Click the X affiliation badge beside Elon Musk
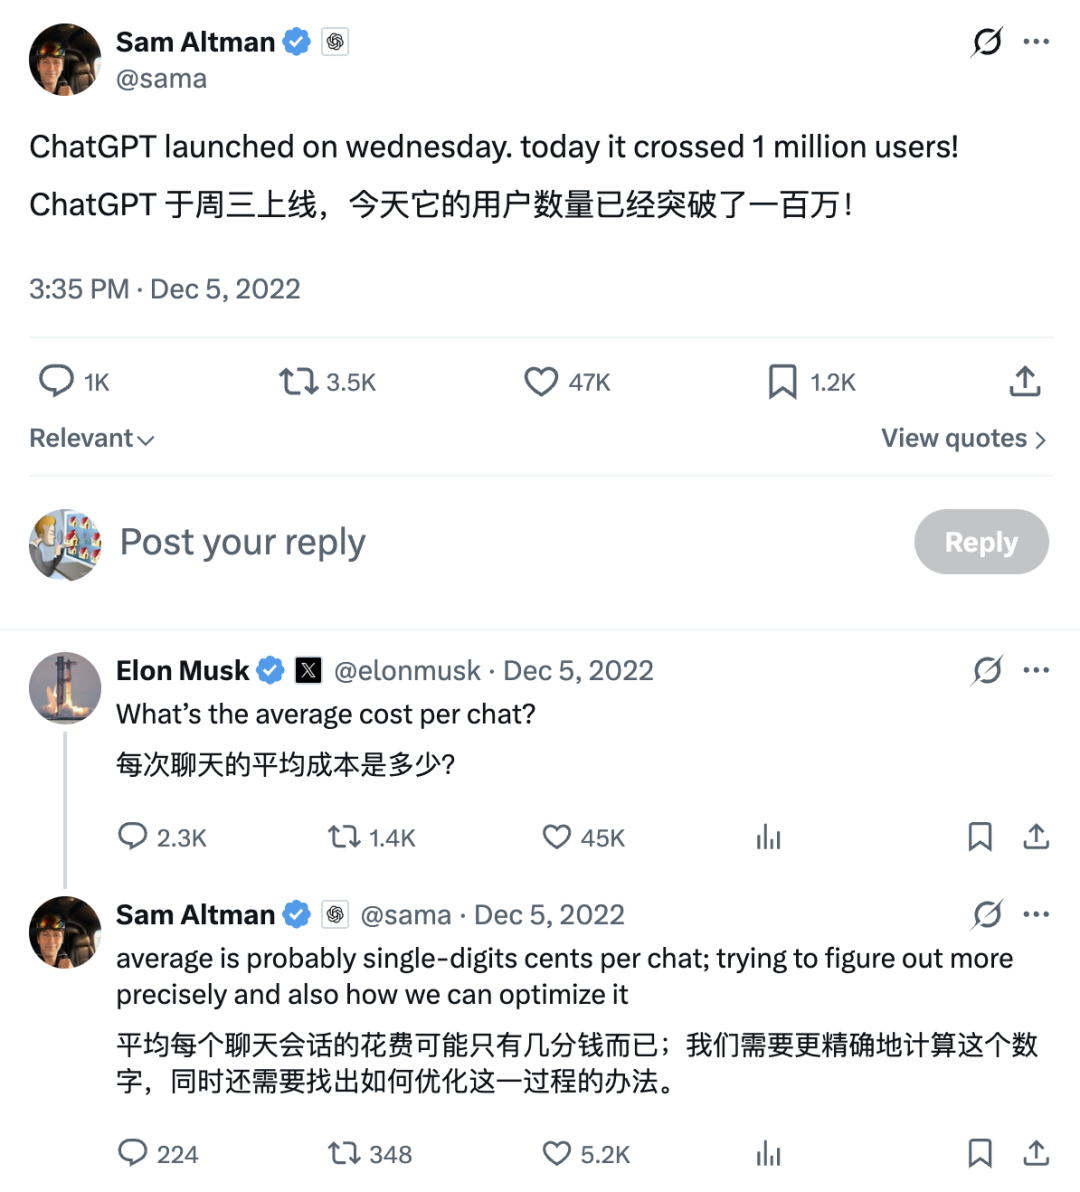Image resolution: width=1080 pixels, height=1192 pixels. click(308, 670)
